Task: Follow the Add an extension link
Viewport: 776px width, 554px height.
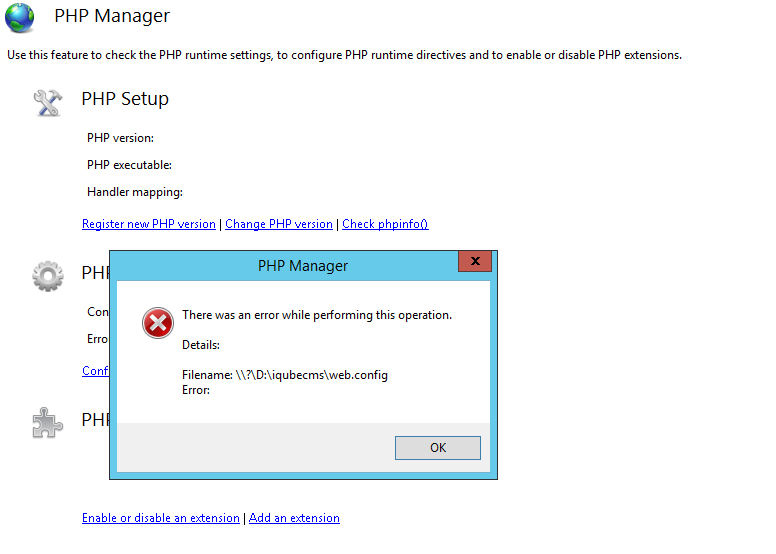Action: point(294,518)
